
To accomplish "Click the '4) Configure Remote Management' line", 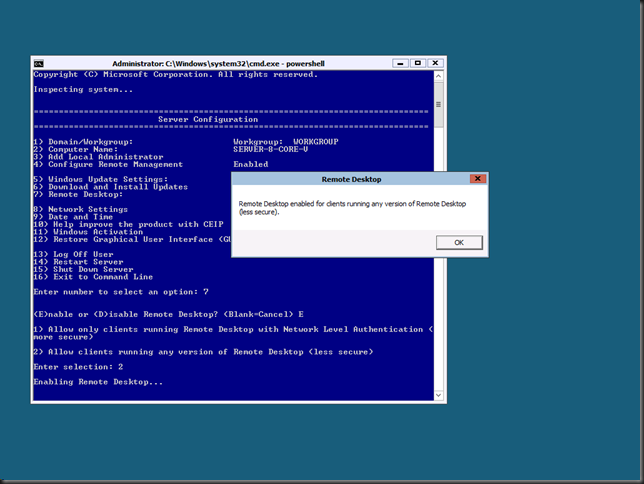I will click(x=108, y=164).
